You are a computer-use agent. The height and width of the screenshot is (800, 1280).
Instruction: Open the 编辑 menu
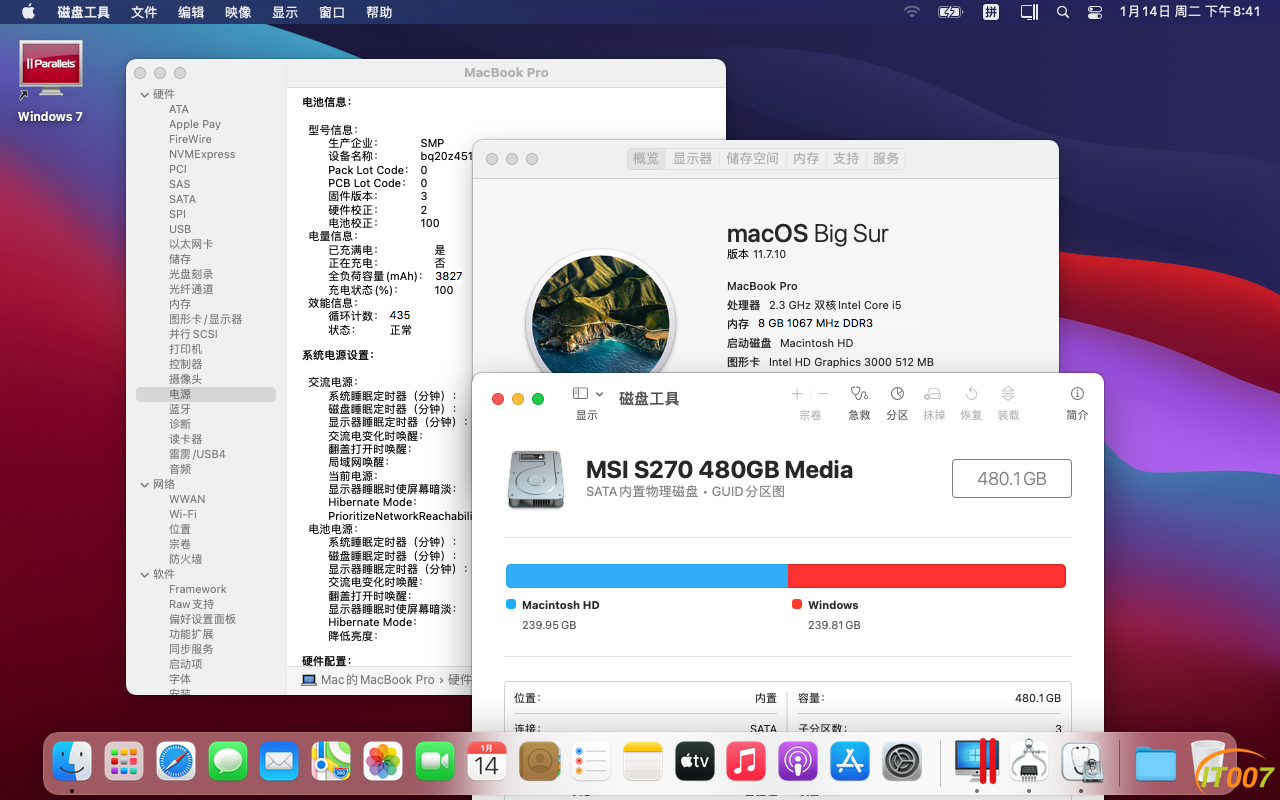click(191, 12)
